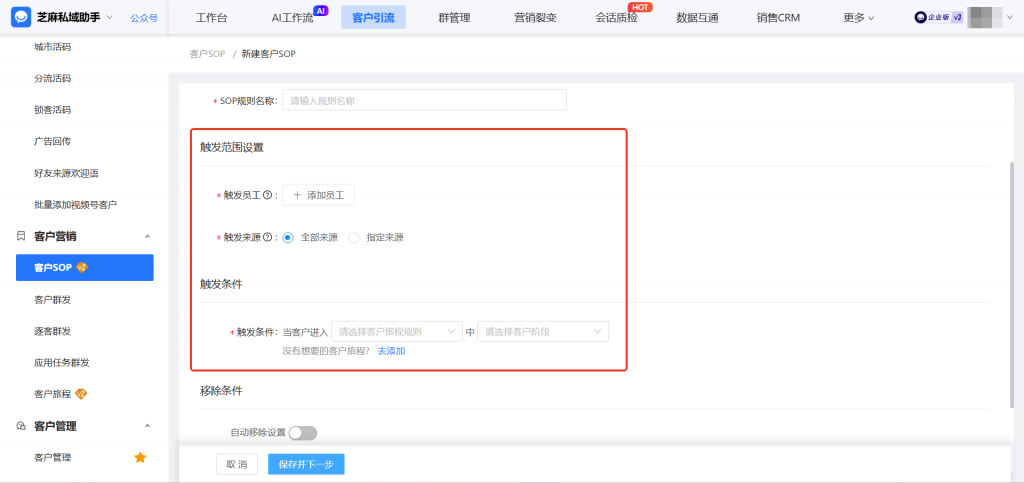1024x483 pixels.
Task: Open the 会话质检 tab
Action: [616, 18]
